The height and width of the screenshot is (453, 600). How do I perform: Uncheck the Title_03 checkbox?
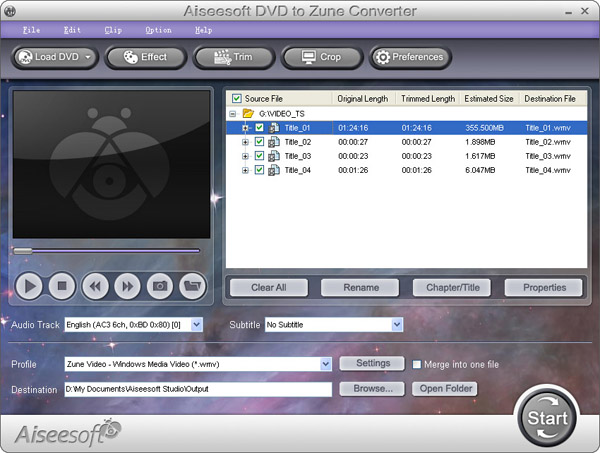coord(259,156)
